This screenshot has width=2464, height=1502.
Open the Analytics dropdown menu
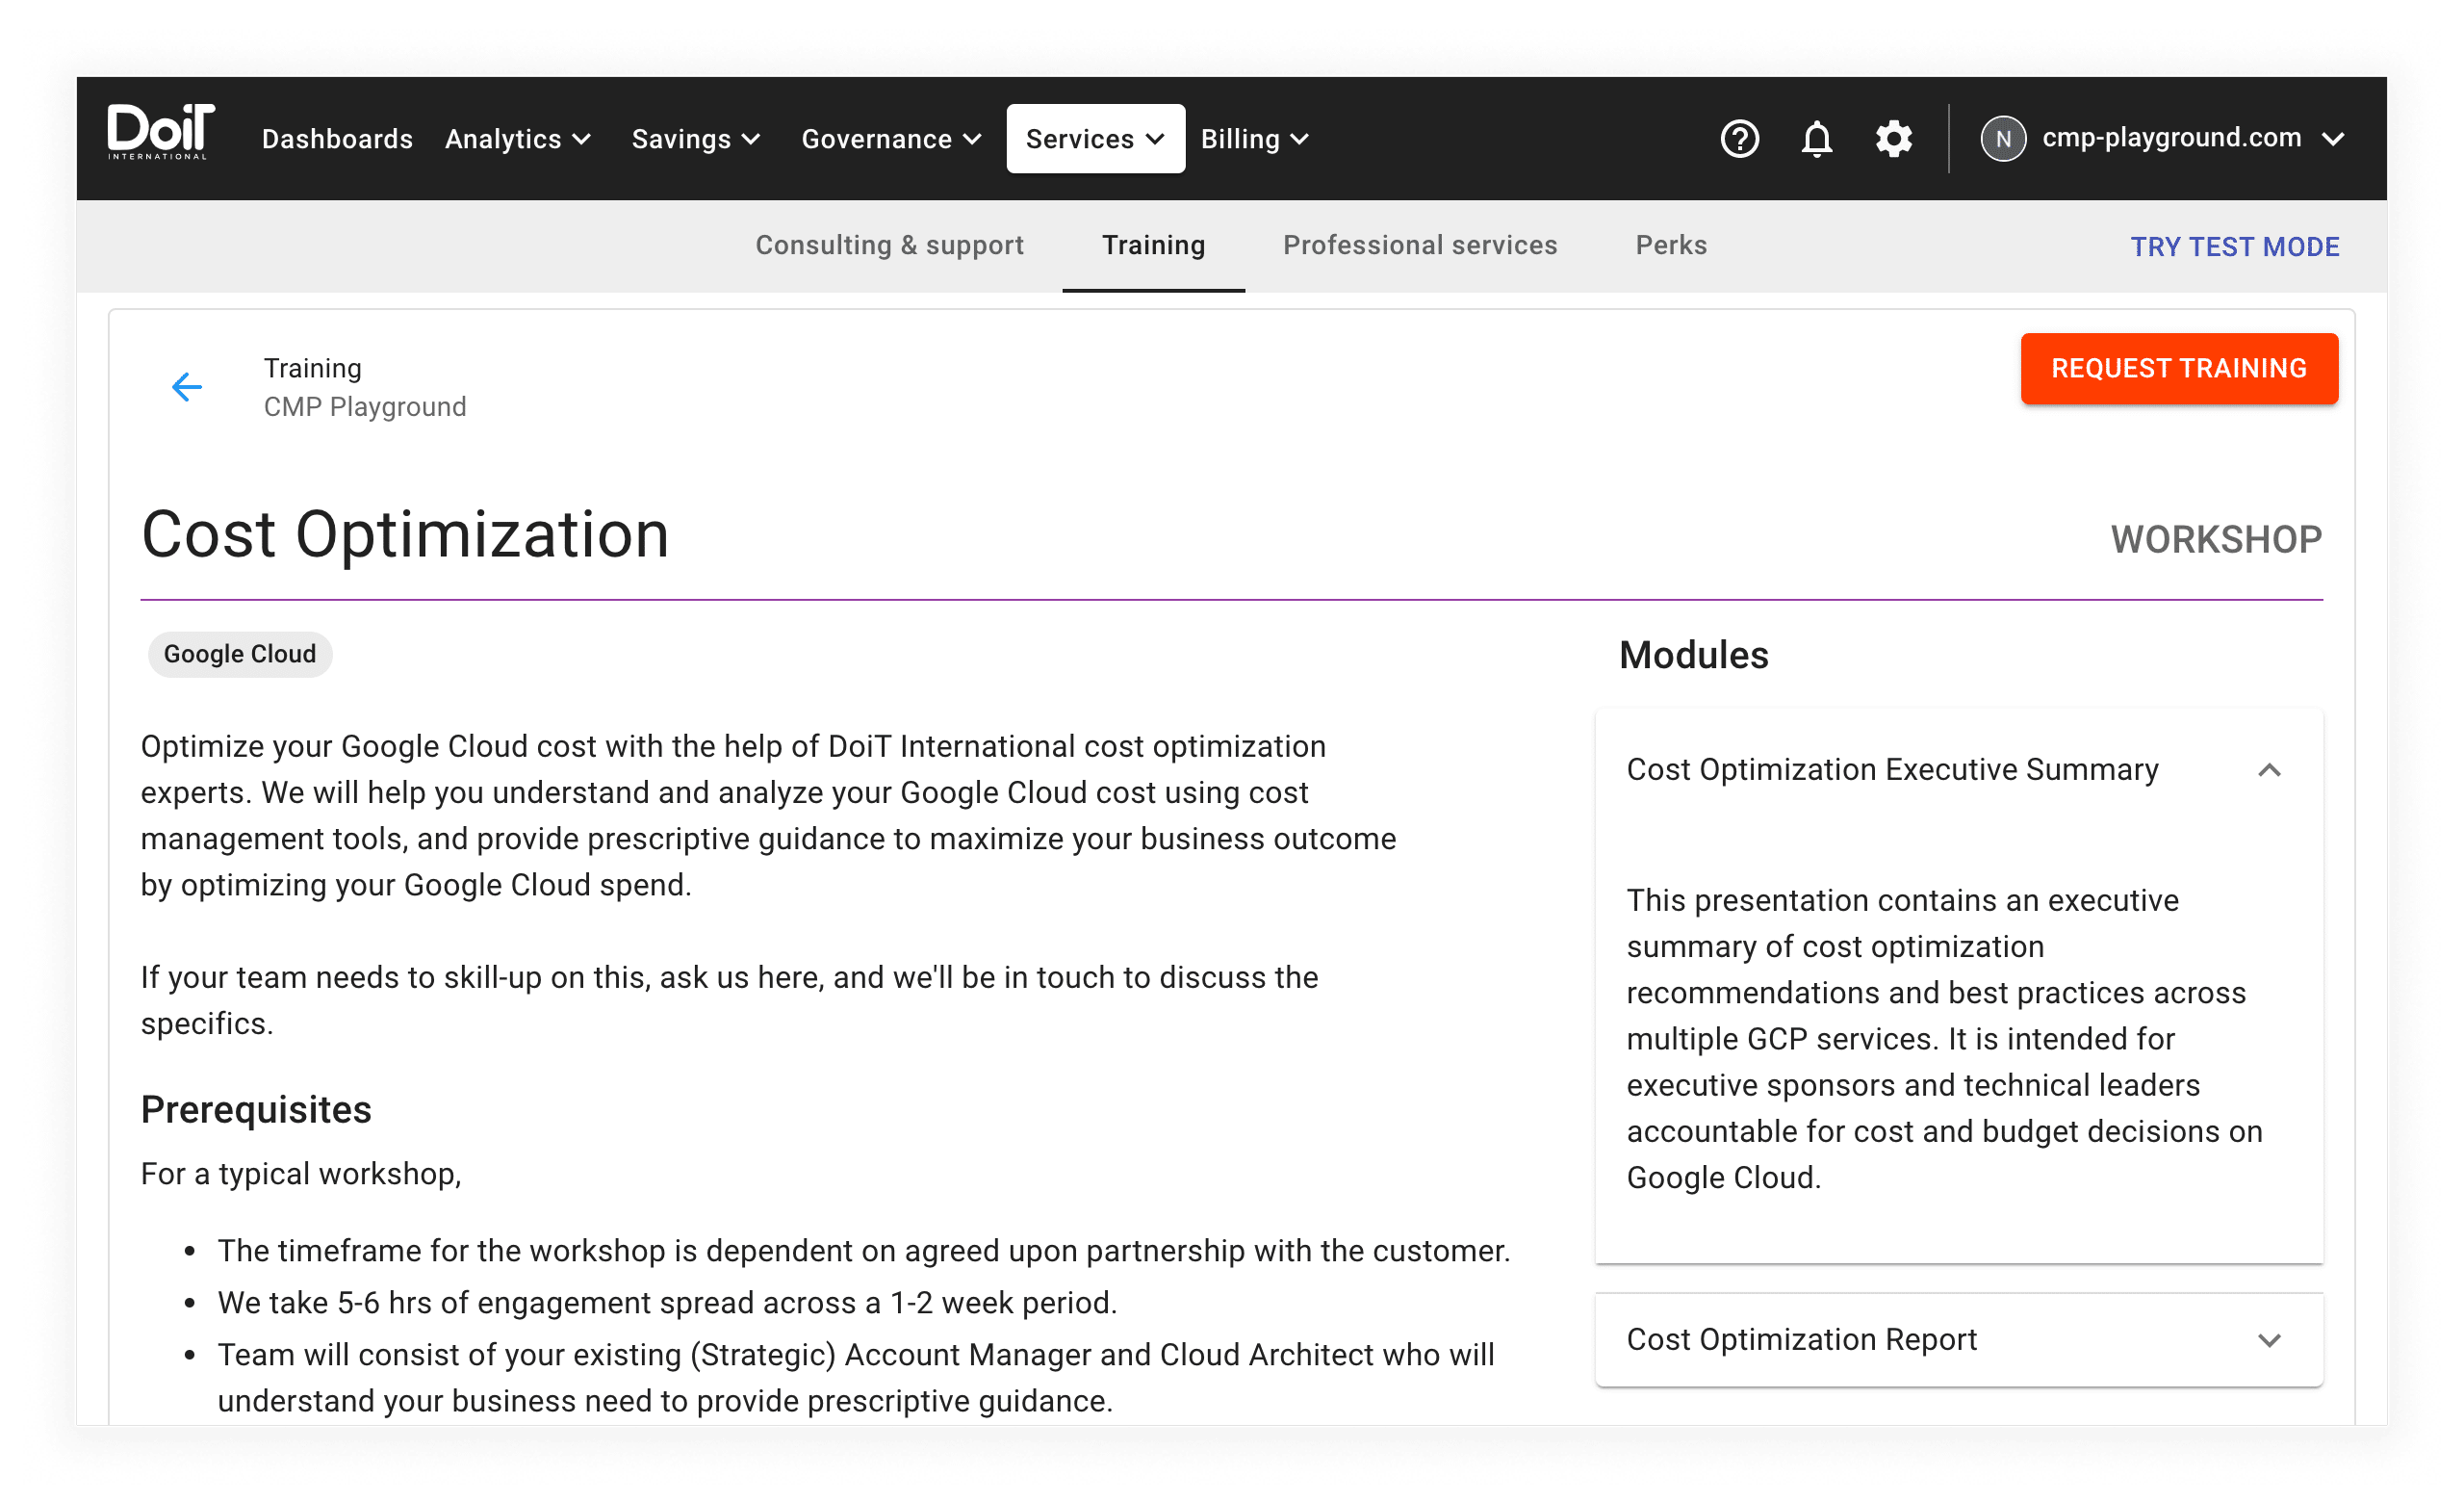coord(518,139)
